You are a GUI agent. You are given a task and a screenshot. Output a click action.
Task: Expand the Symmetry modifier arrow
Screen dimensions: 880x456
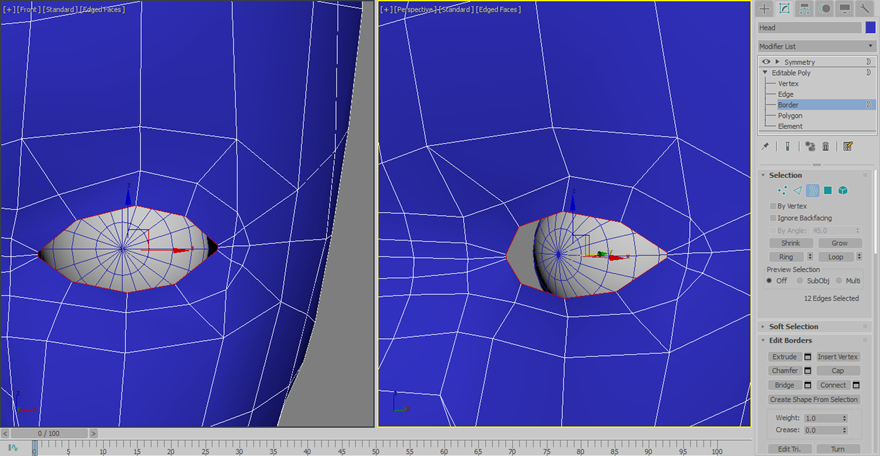778,62
